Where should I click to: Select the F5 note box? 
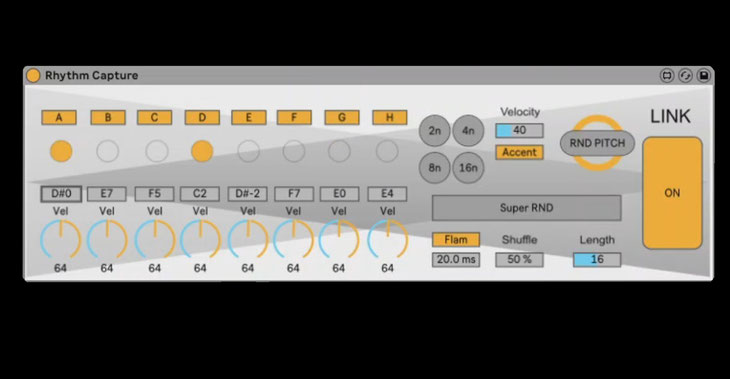[x=155, y=194]
